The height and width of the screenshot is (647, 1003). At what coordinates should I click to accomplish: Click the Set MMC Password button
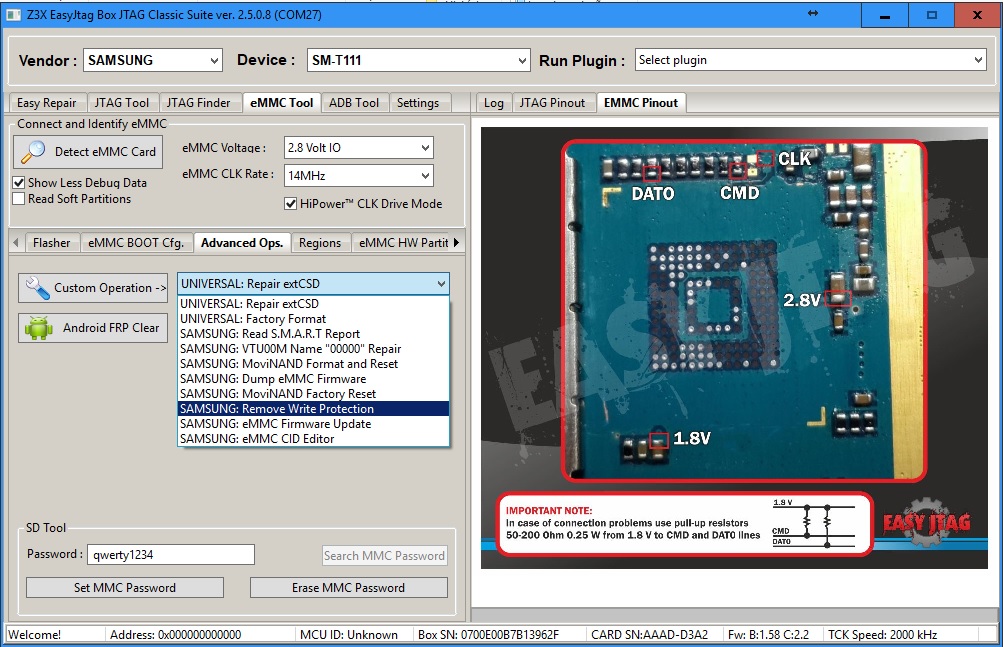tap(125, 587)
